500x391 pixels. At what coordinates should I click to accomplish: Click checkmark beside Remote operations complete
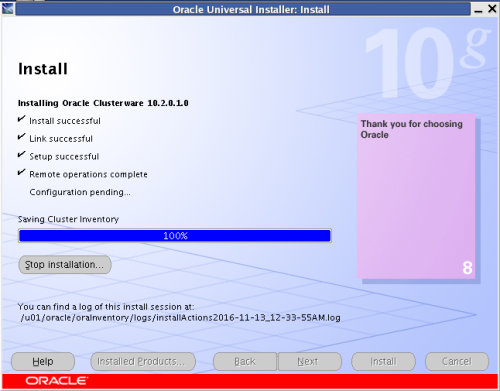[21, 172]
